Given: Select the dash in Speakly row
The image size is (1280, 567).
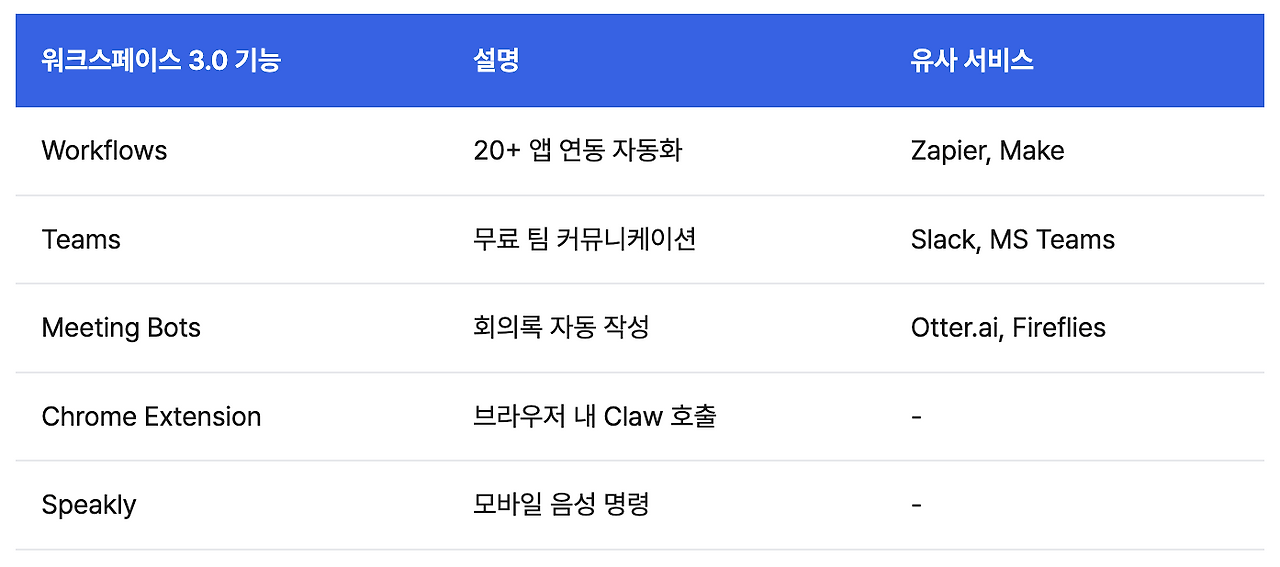Looking at the screenshot, I should (x=916, y=505).
